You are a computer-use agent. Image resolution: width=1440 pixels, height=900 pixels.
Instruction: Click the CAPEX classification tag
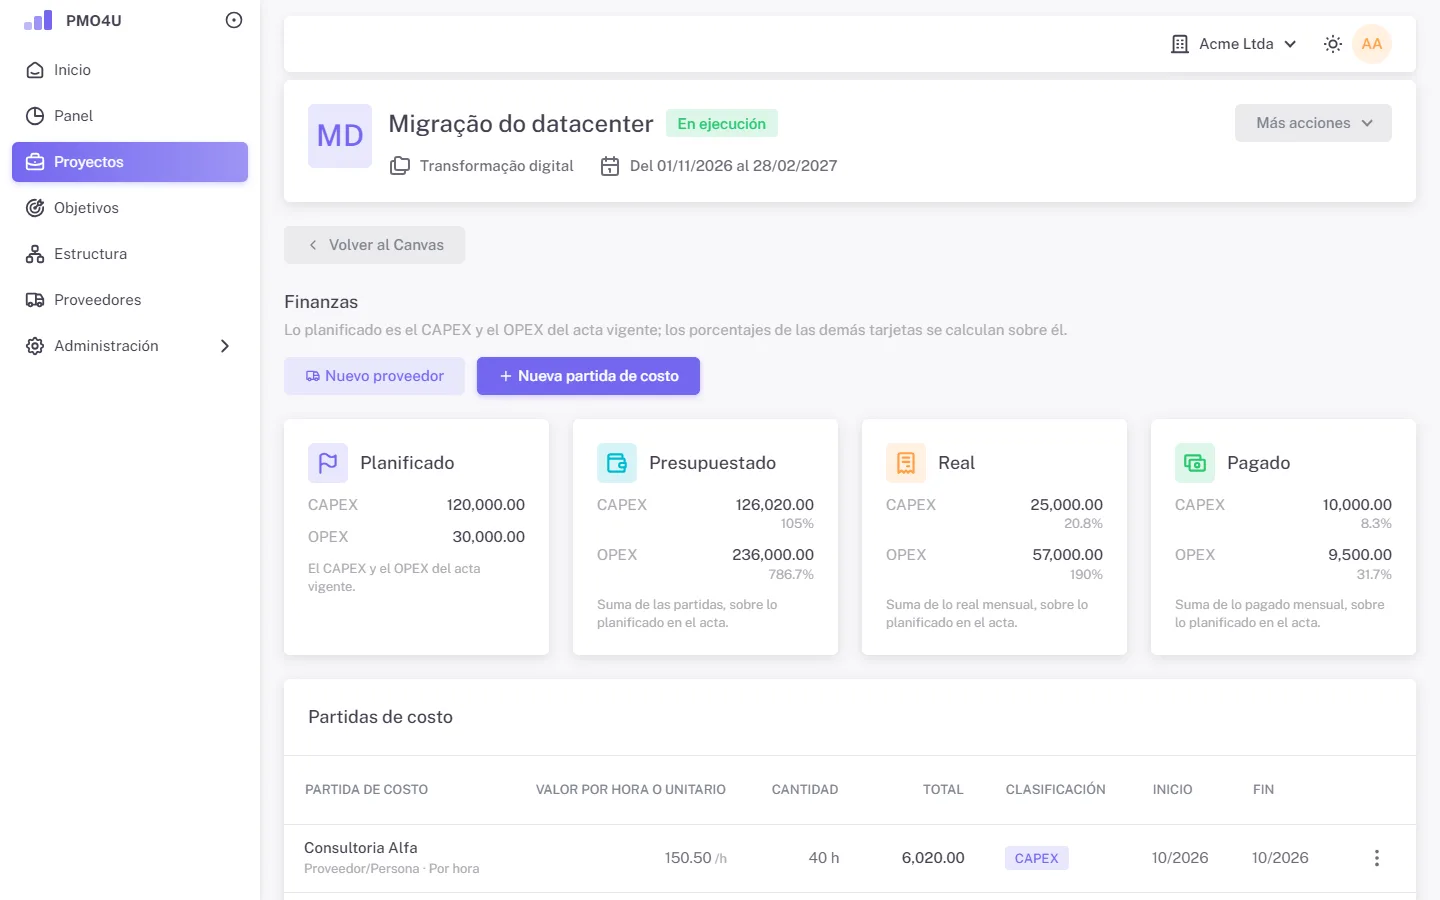(1037, 858)
